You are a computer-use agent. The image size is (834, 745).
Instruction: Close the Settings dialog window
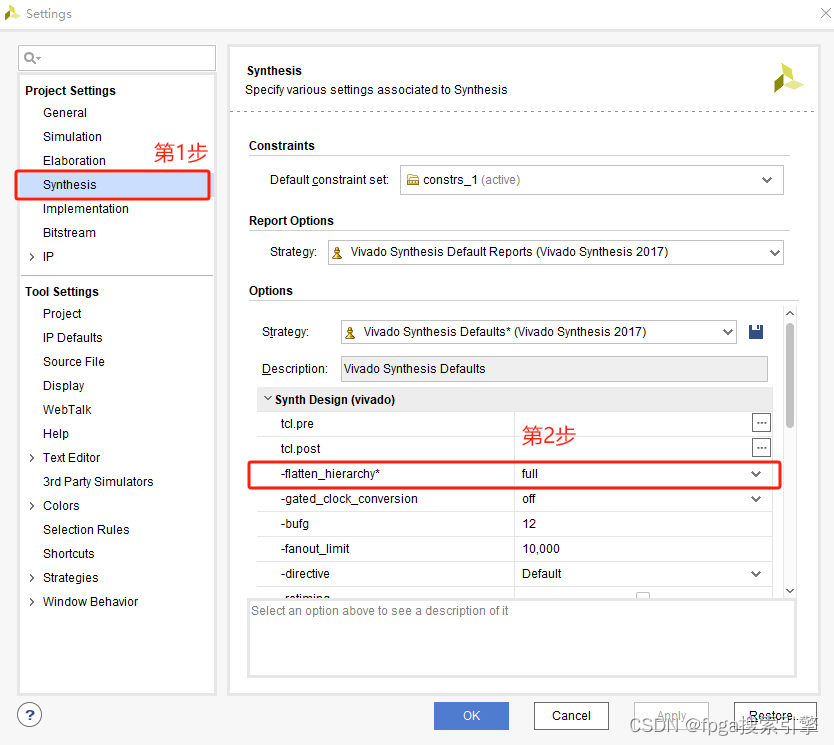click(x=825, y=13)
